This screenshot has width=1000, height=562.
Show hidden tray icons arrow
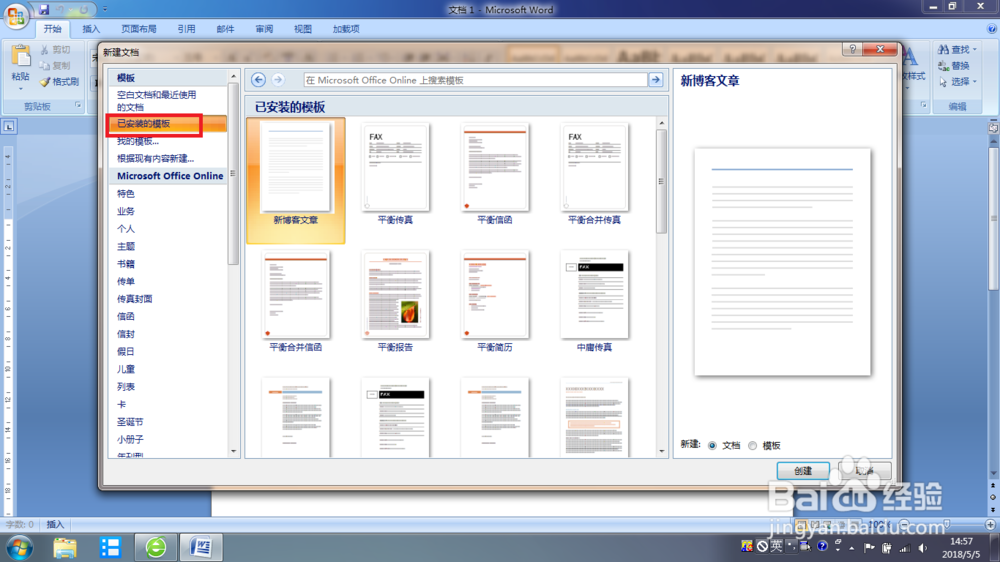[x=851, y=548]
